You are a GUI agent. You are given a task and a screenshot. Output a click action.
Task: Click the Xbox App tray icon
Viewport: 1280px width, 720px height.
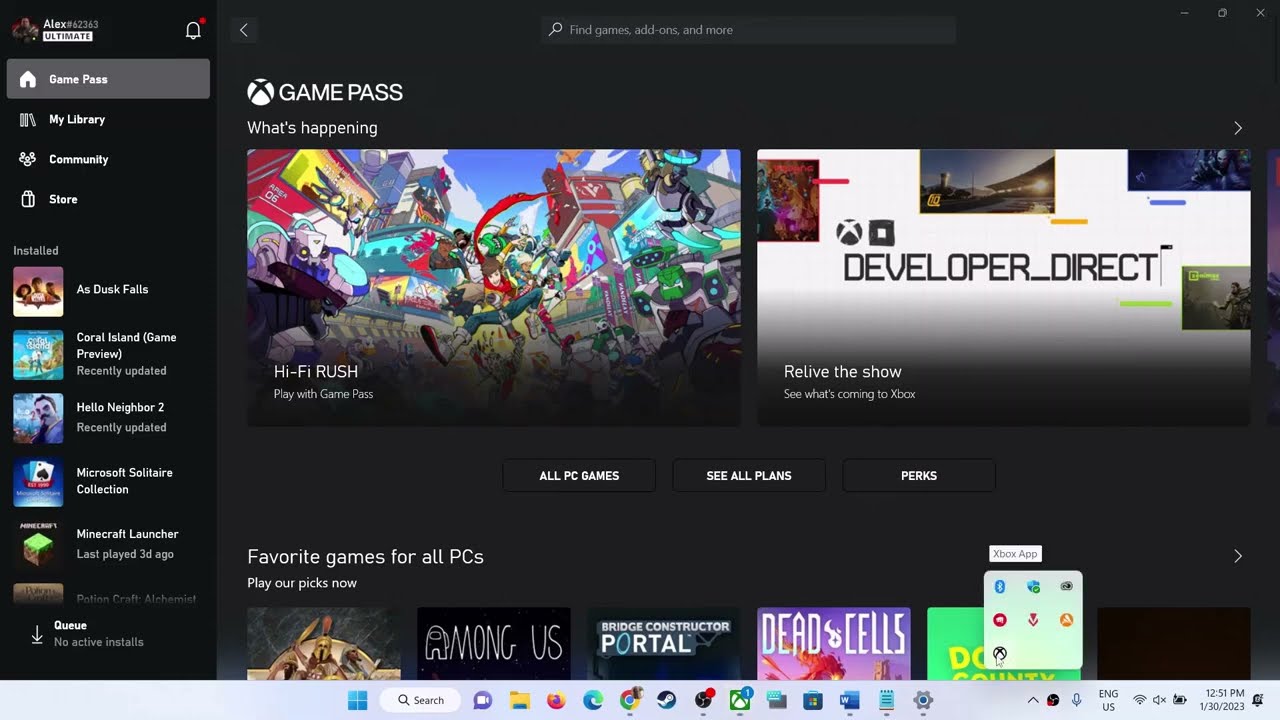(x=1000, y=653)
